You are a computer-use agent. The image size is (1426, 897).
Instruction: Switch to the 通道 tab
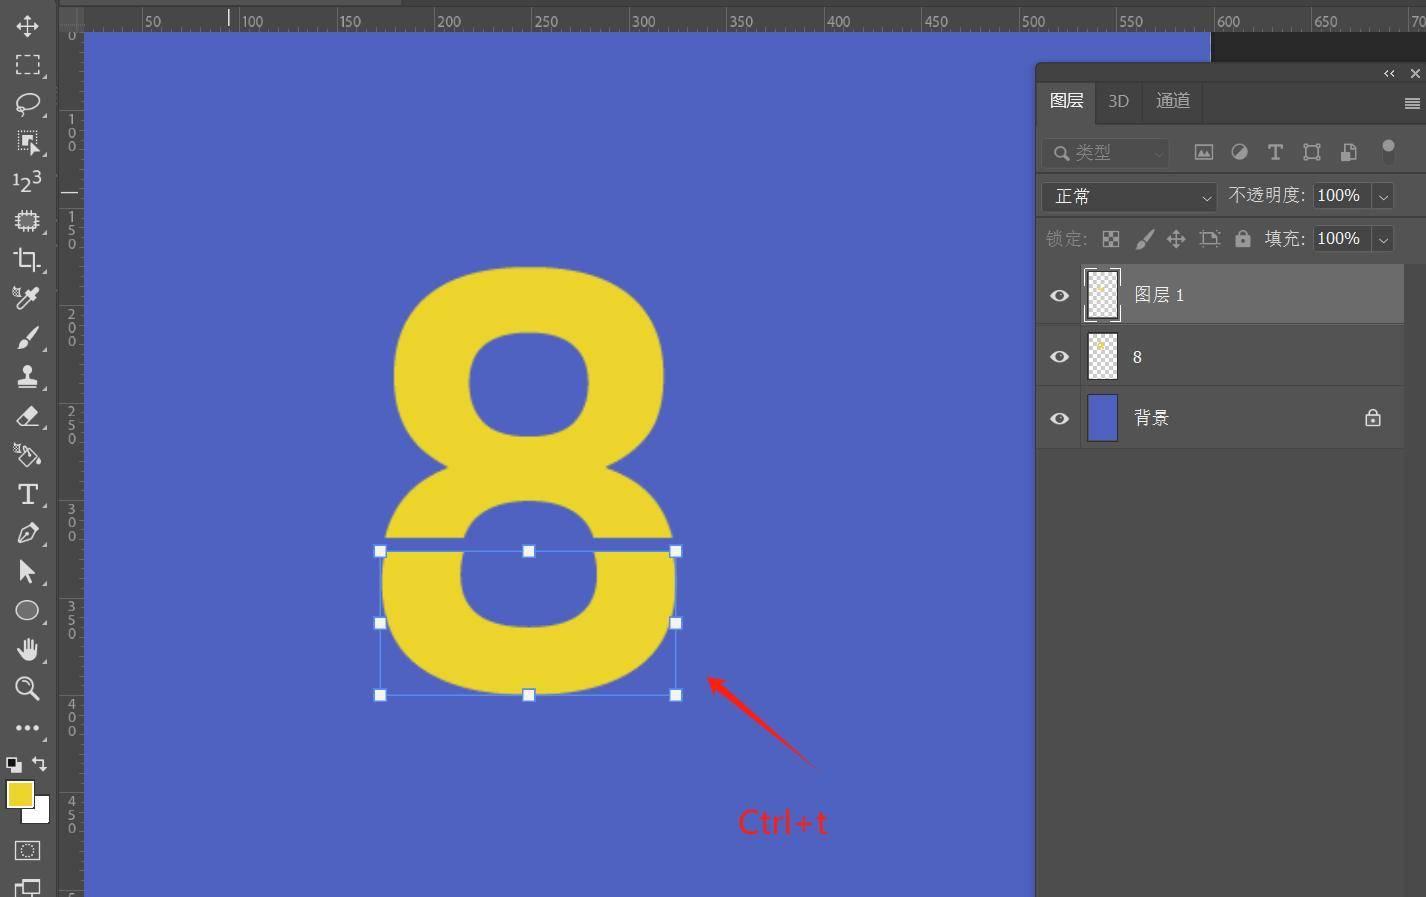click(x=1172, y=101)
